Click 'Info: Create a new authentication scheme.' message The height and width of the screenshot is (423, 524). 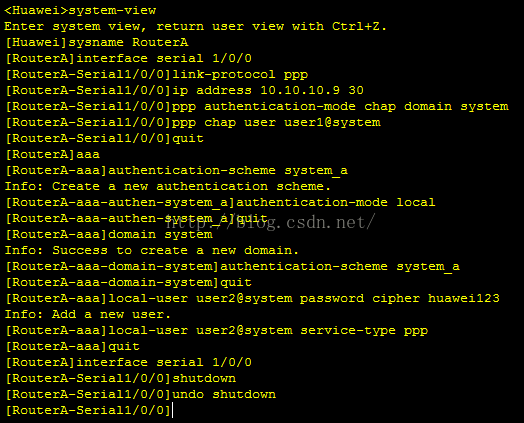[167, 186]
